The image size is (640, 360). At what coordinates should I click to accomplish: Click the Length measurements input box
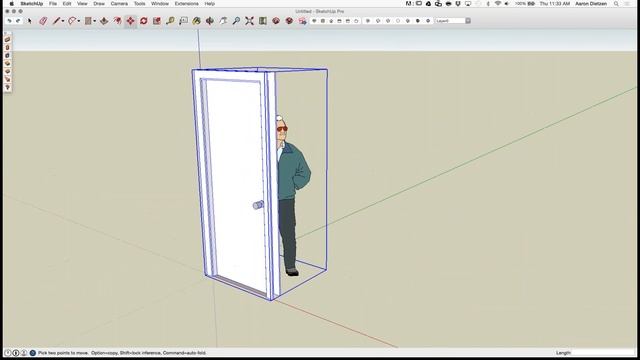[603, 353]
